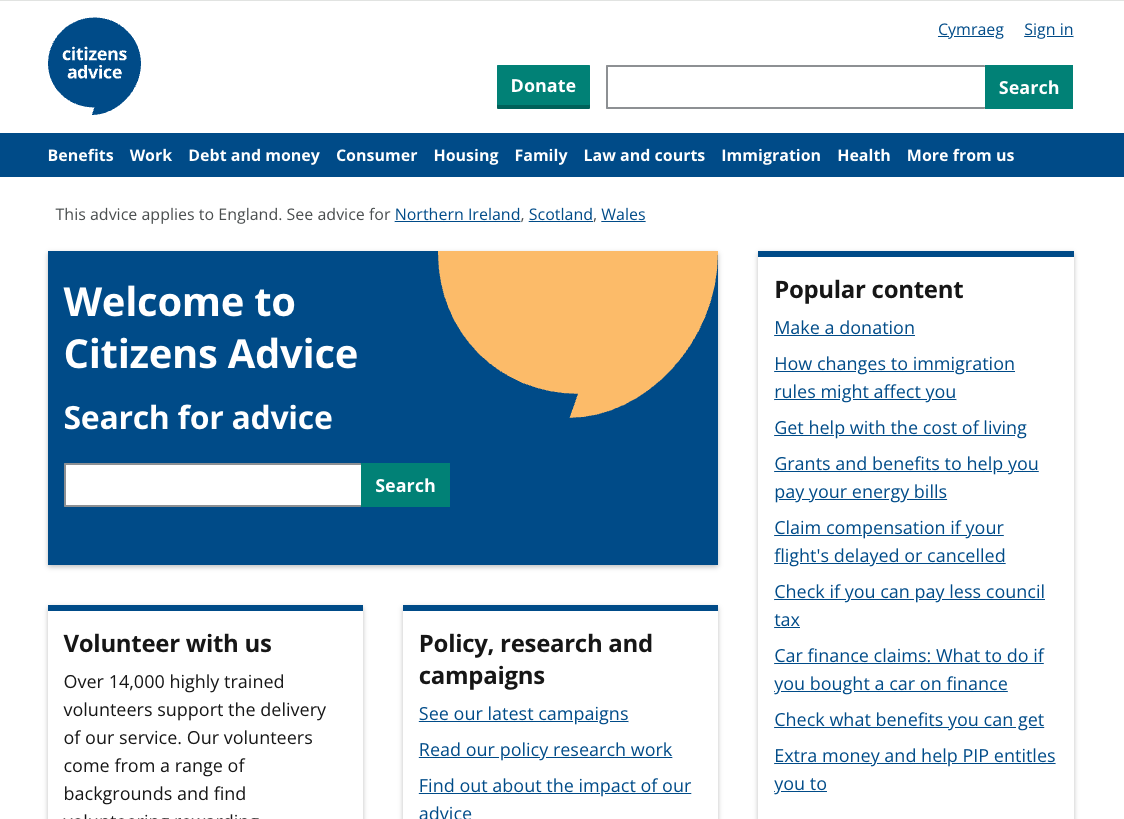Click the Policy, research and campaigns heading
Image resolution: width=1124 pixels, height=819 pixels.
535,659
